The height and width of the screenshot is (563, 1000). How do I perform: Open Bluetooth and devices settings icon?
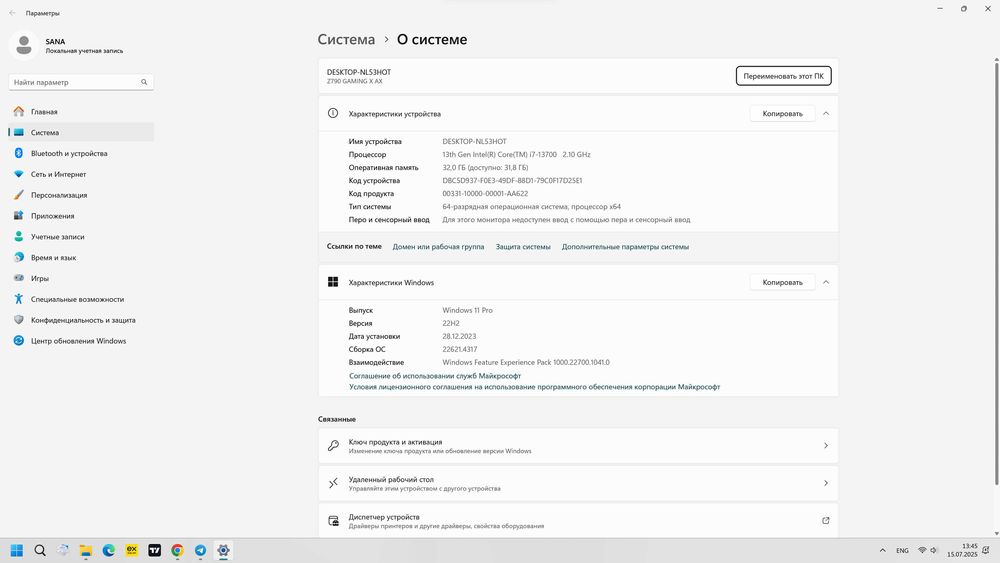pos(18,153)
